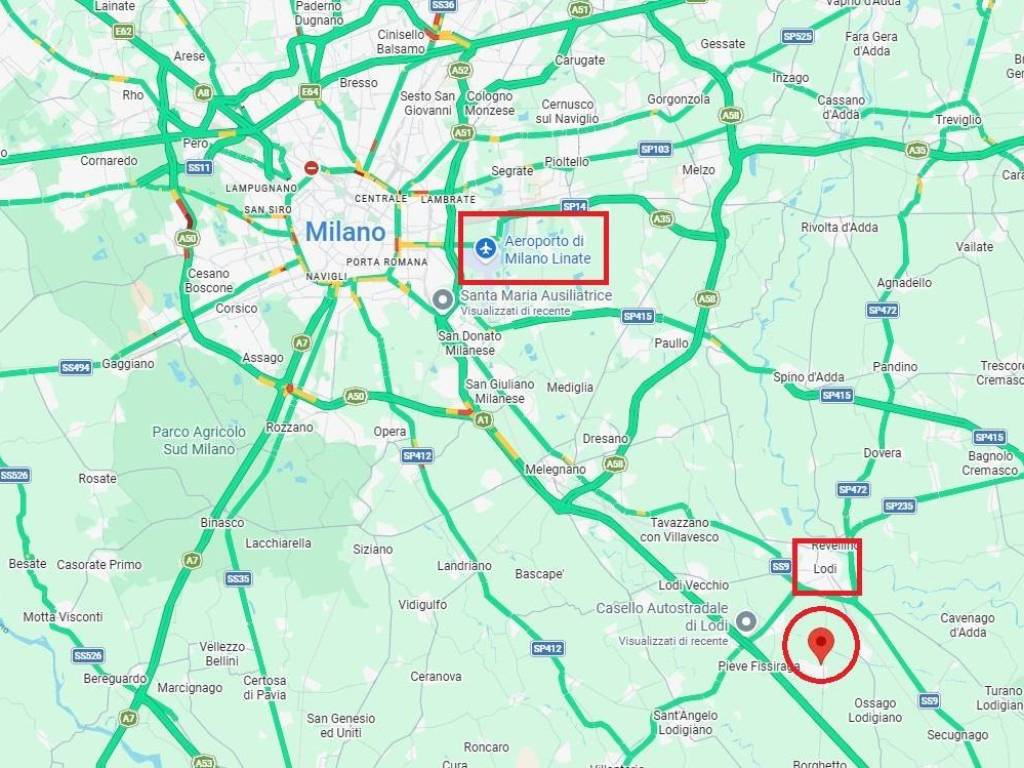Select the A1 motorway shield near Melegnano
The height and width of the screenshot is (768, 1024).
point(483,420)
